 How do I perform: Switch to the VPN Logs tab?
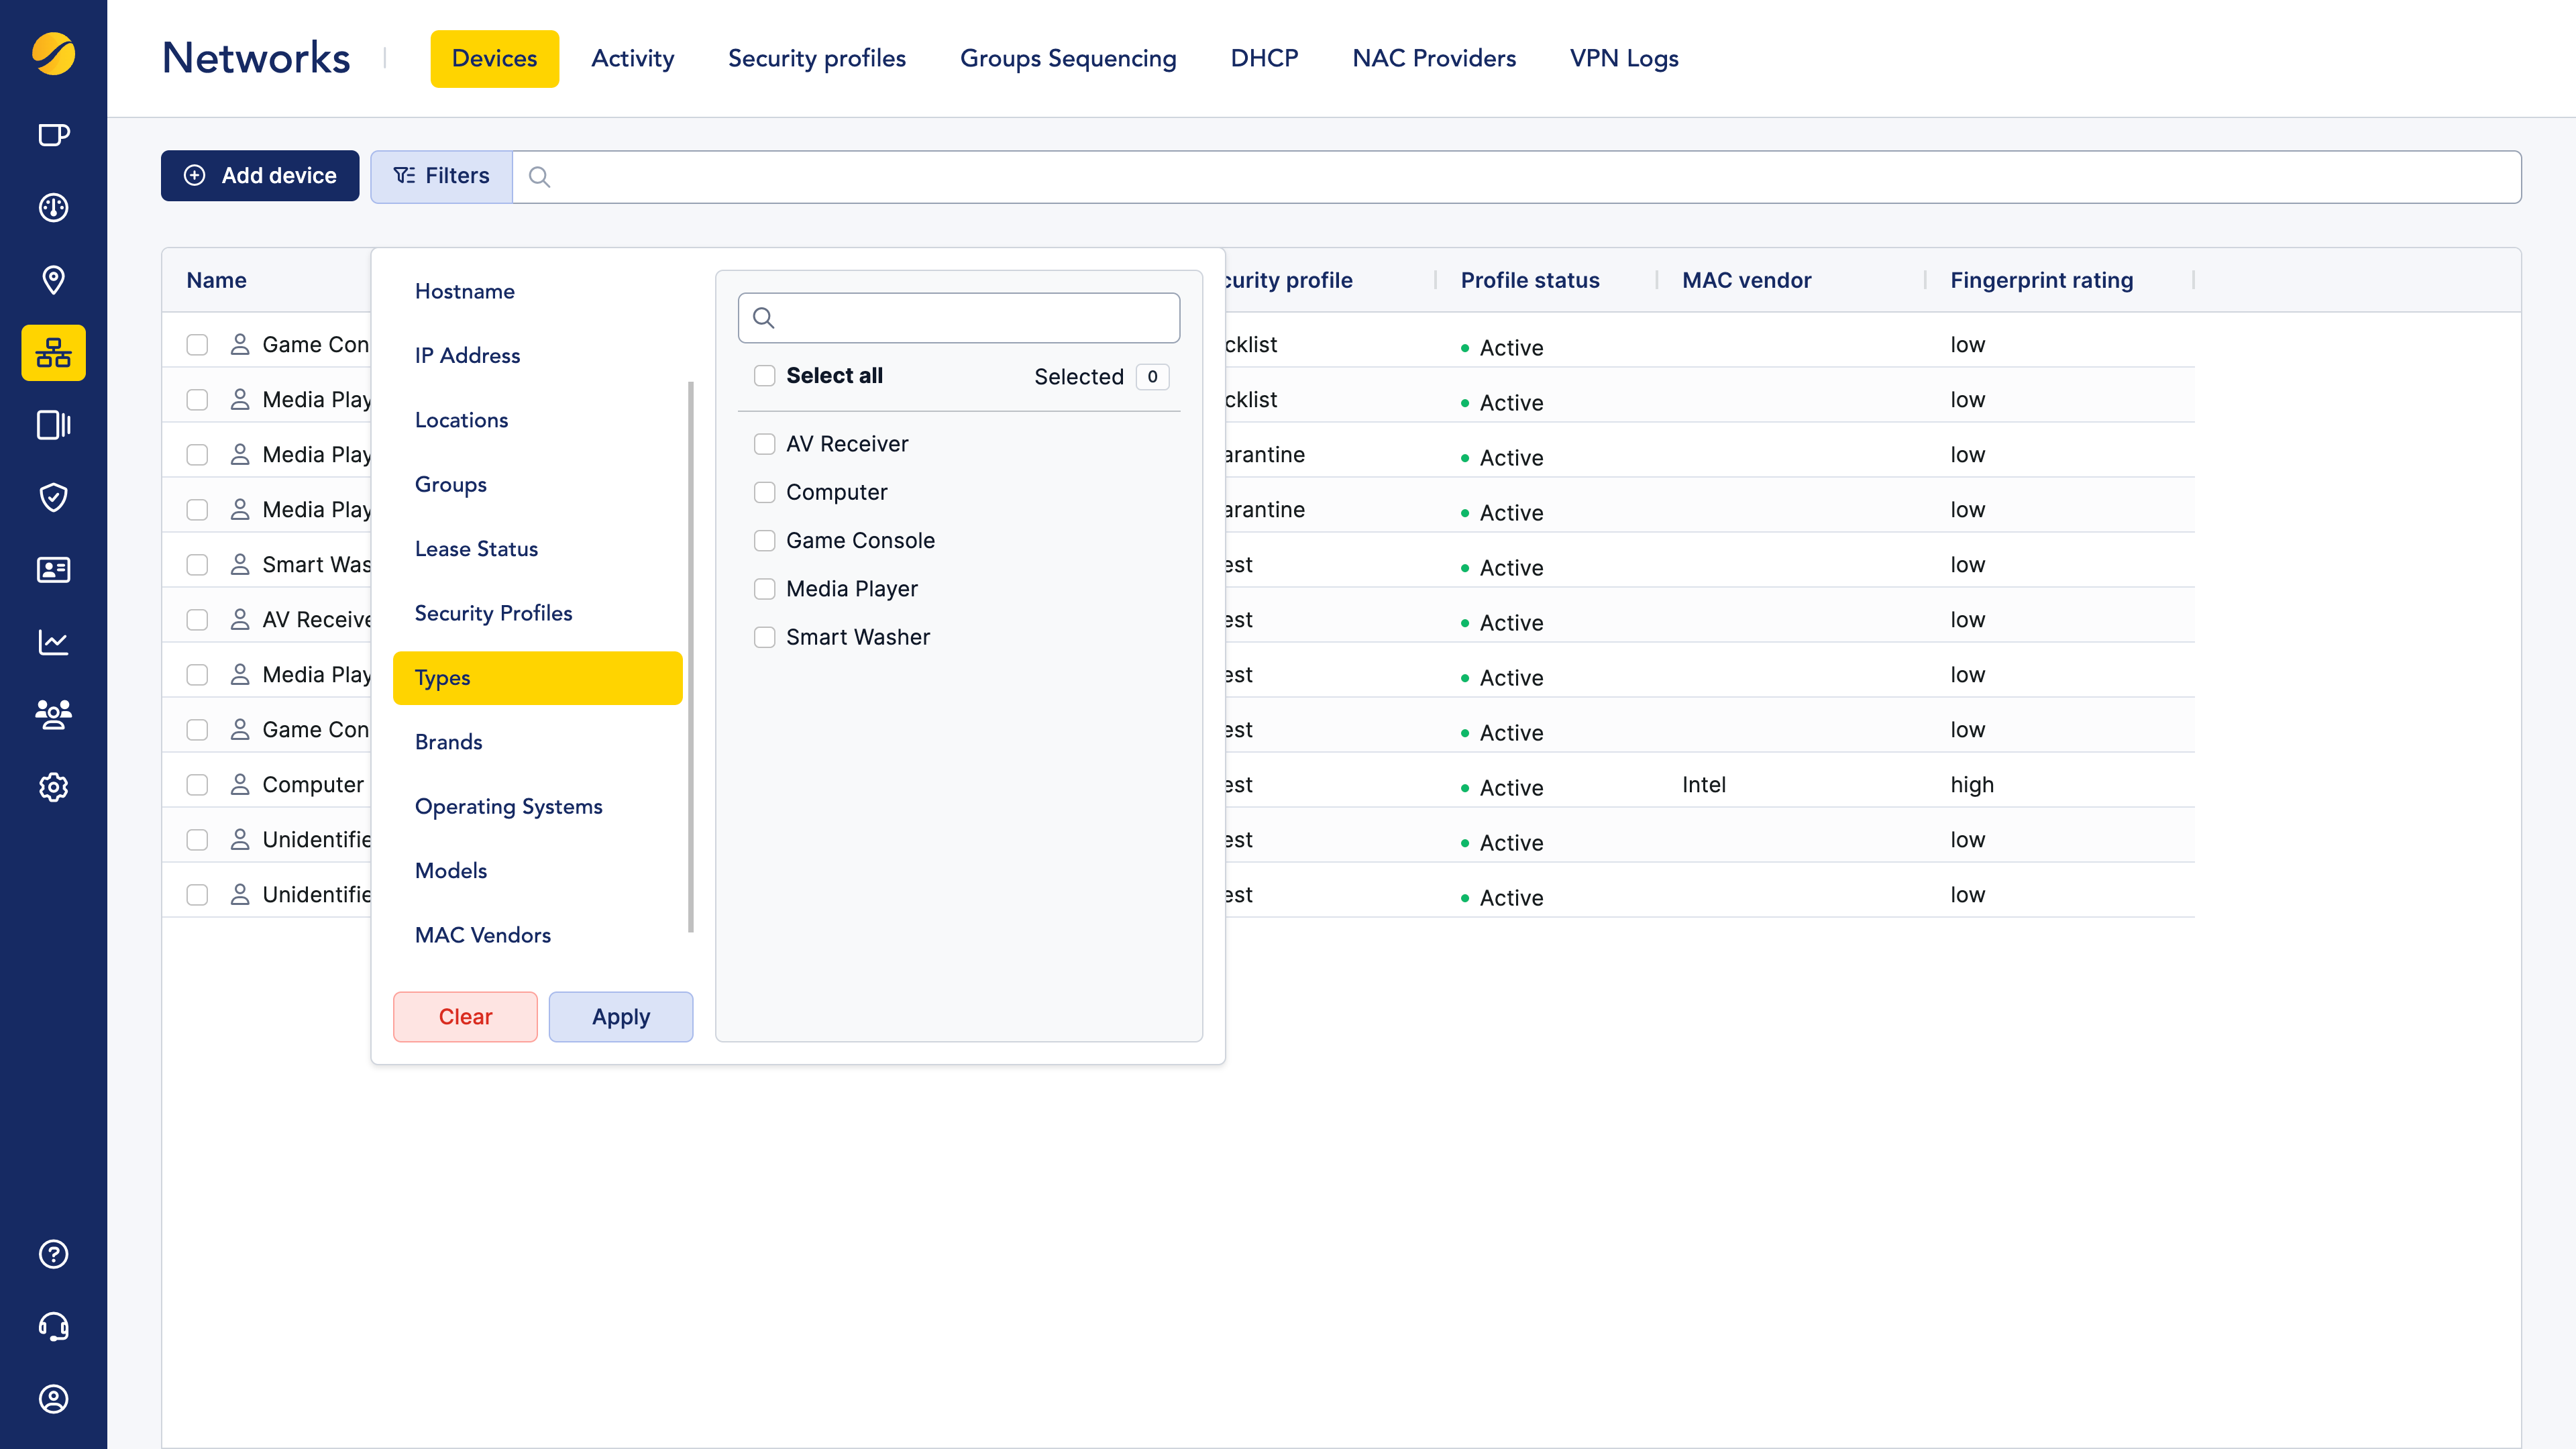[1623, 58]
